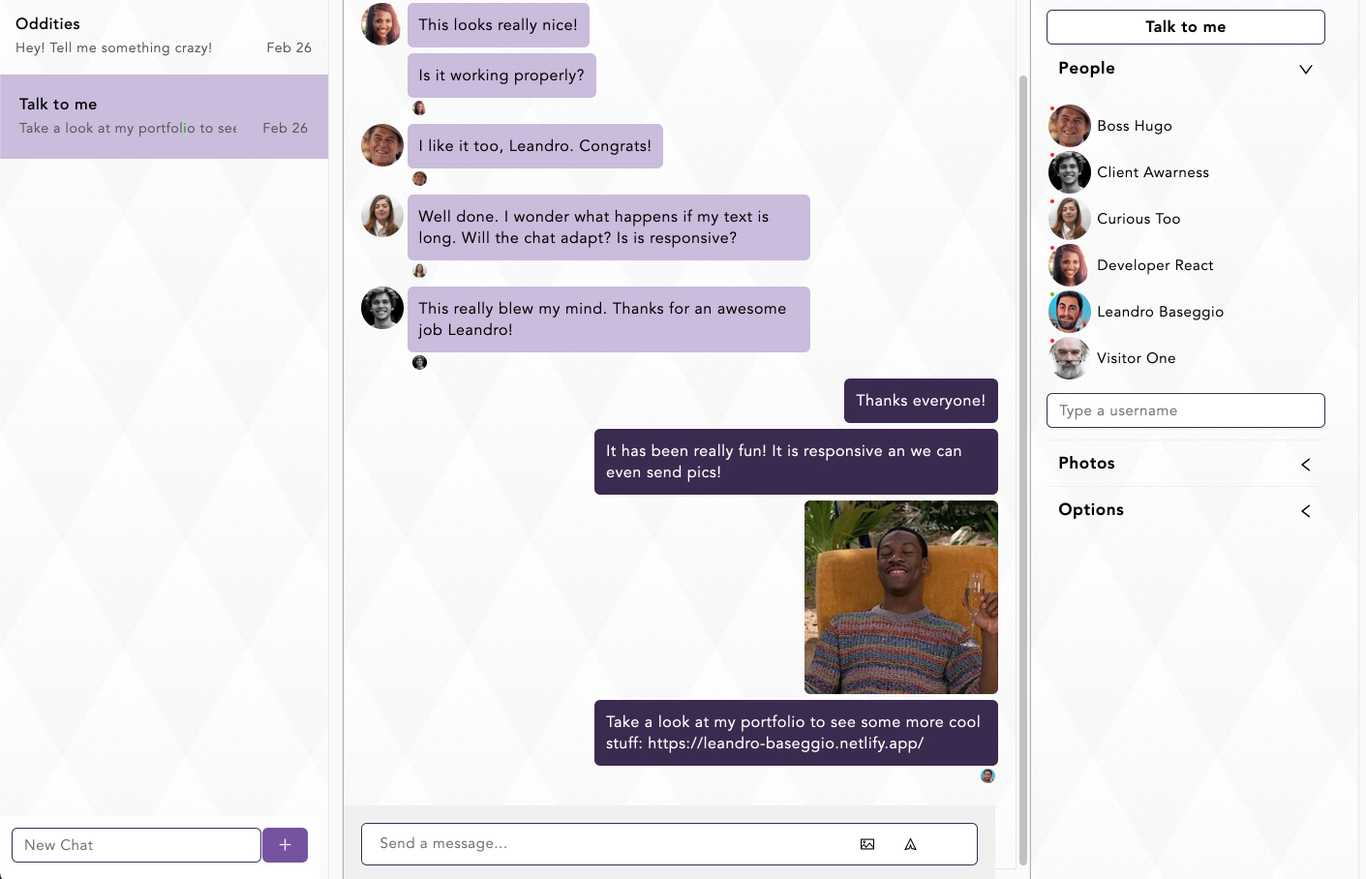Click the Feb 26 date on Oddities
The image size is (1366, 879).
(289, 48)
